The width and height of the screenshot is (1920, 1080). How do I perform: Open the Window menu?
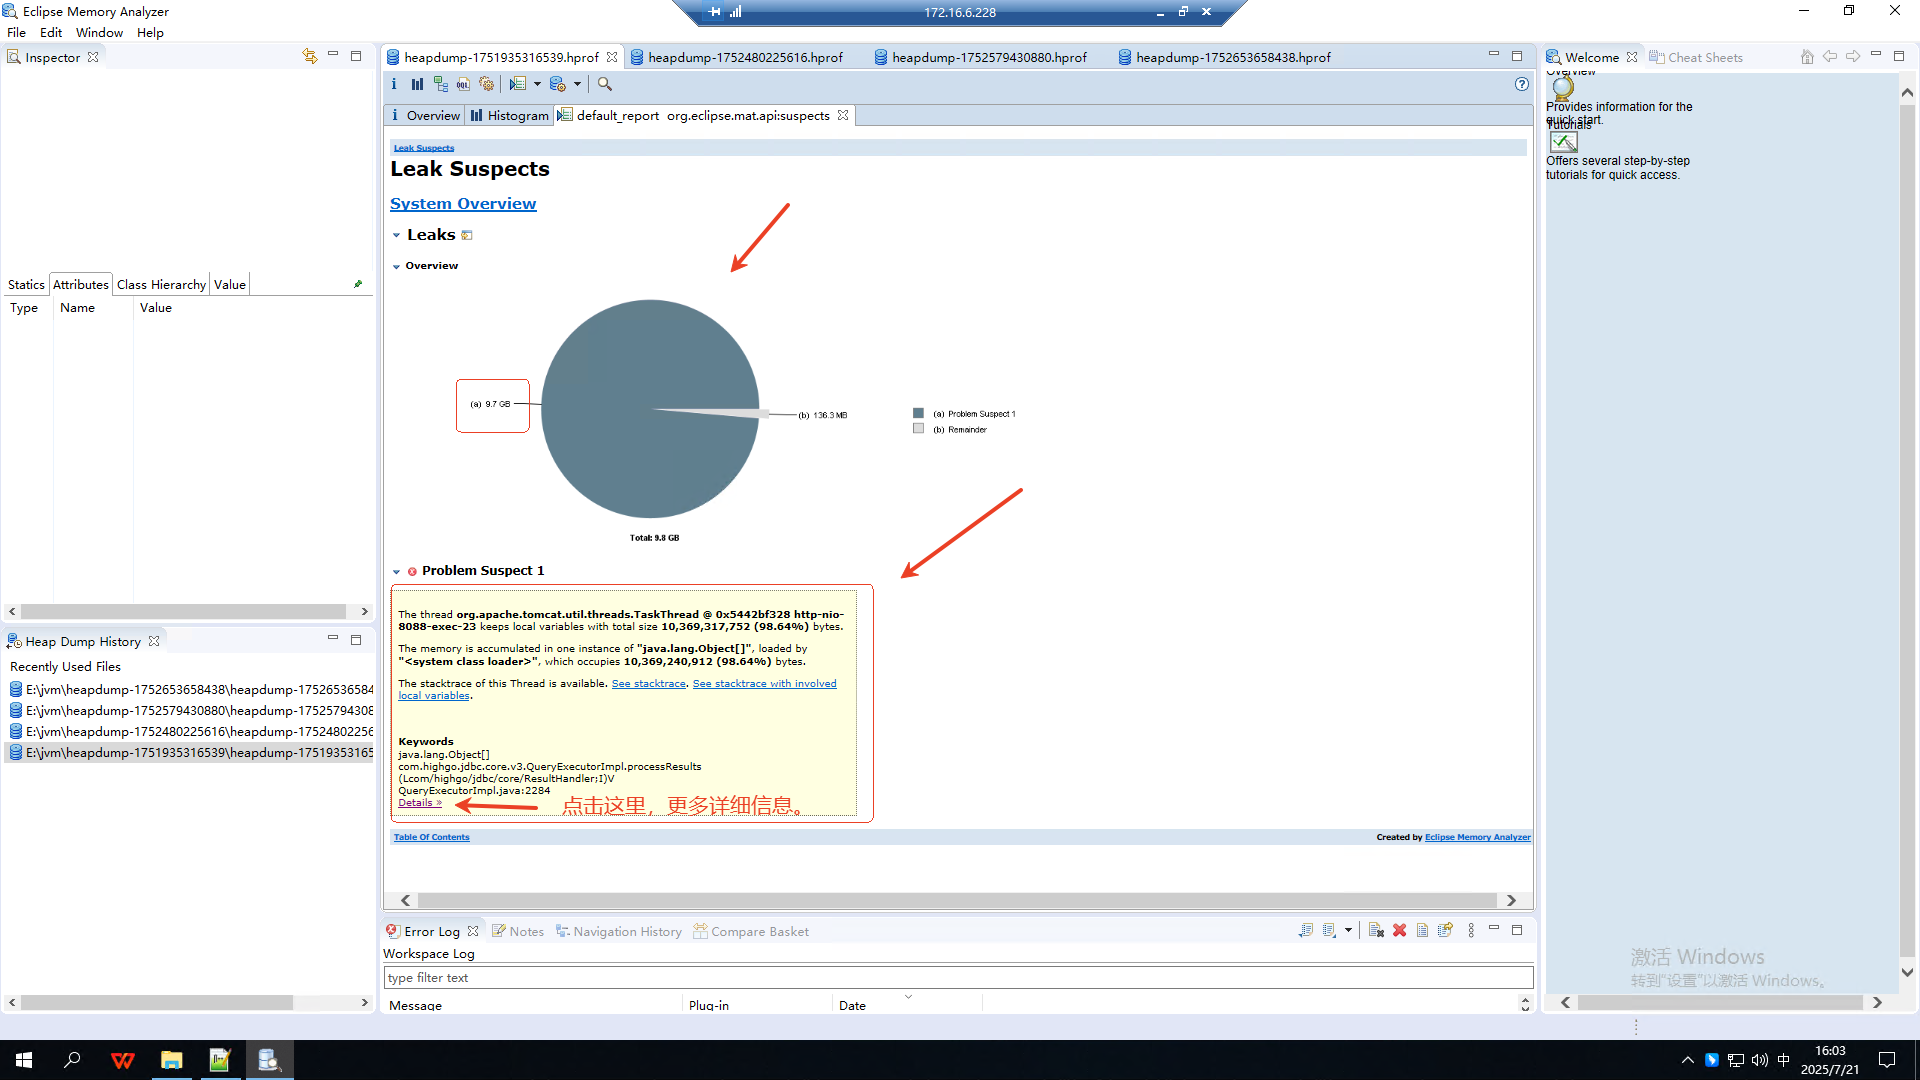pos(99,33)
